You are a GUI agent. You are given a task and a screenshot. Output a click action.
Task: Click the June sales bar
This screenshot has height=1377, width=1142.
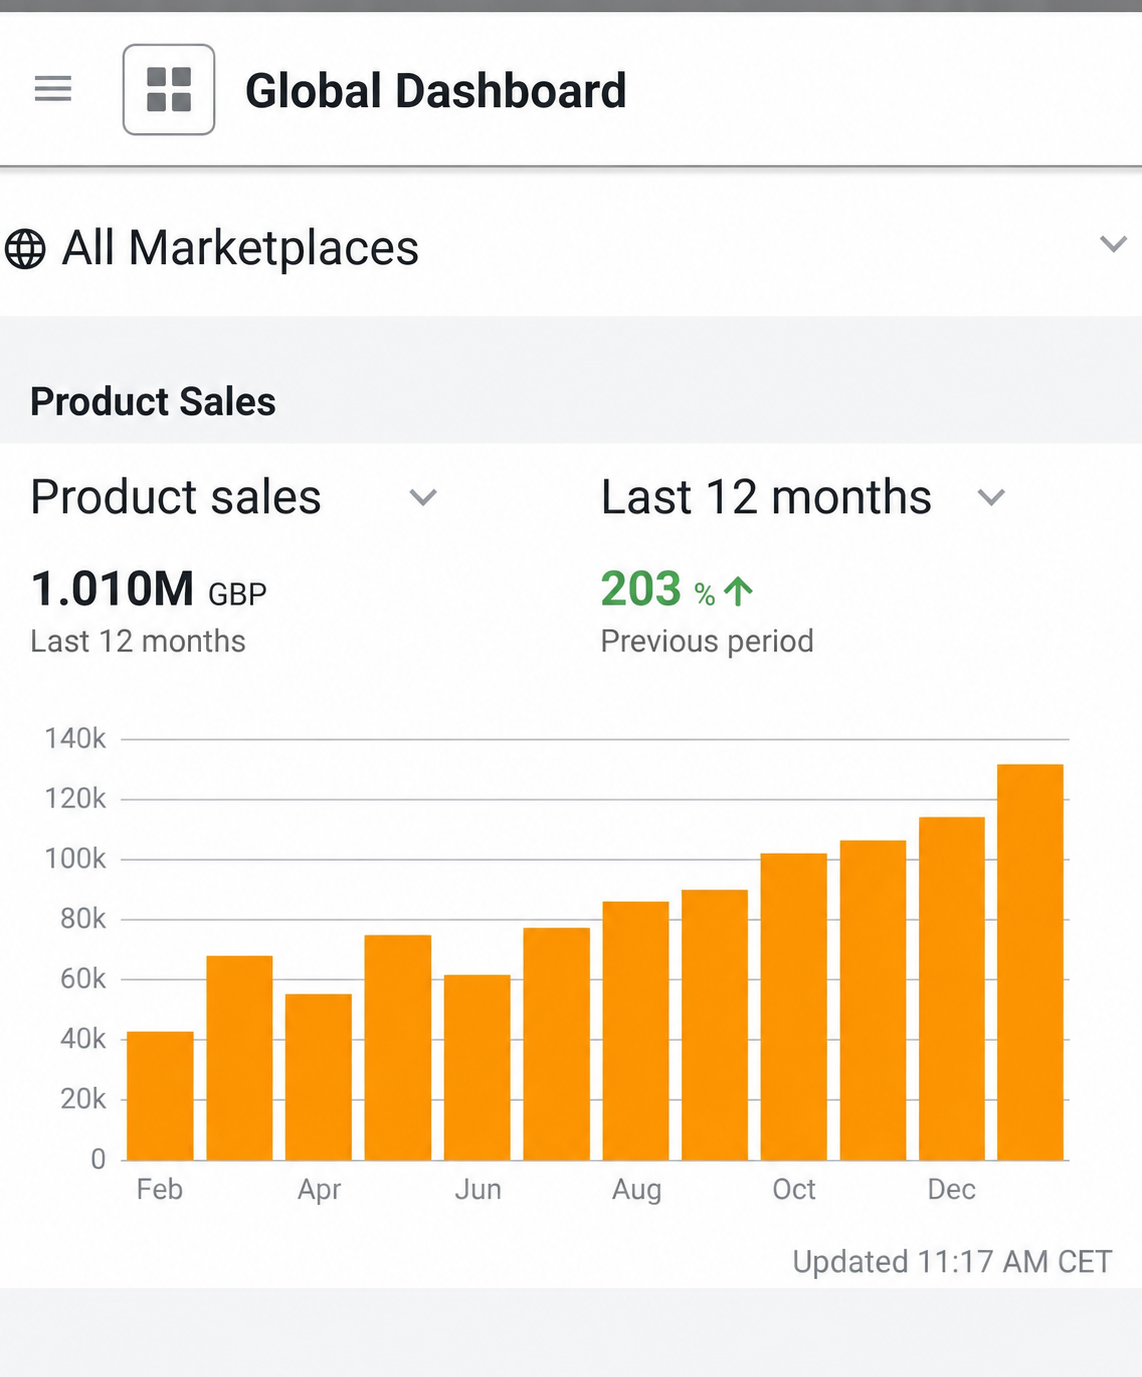tap(477, 1067)
